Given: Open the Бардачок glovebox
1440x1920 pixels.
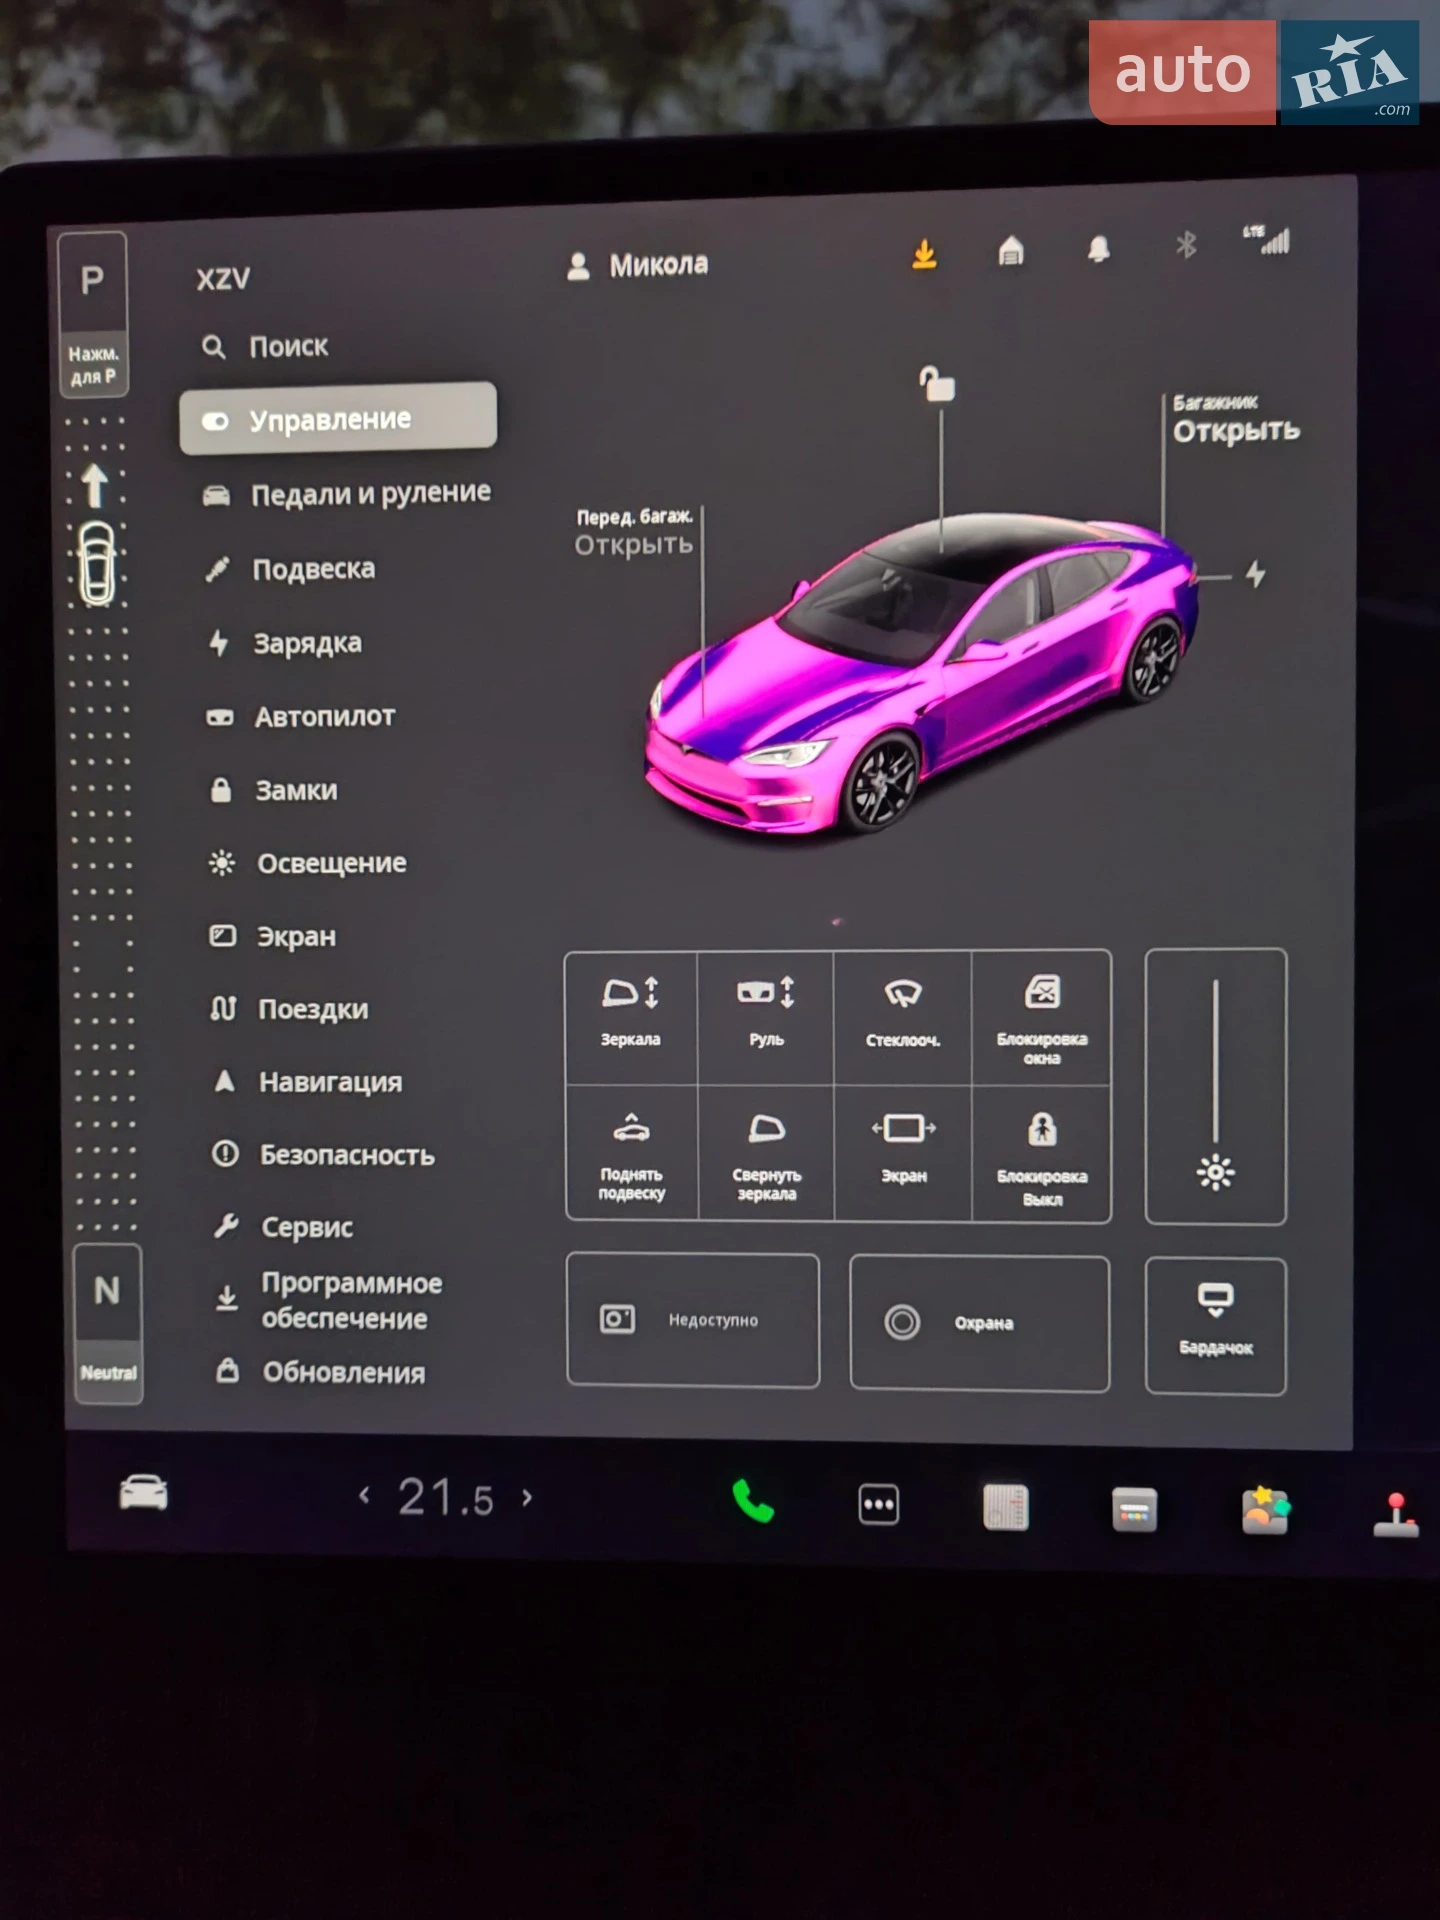Looking at the screenshot, I should 1216,1326.
